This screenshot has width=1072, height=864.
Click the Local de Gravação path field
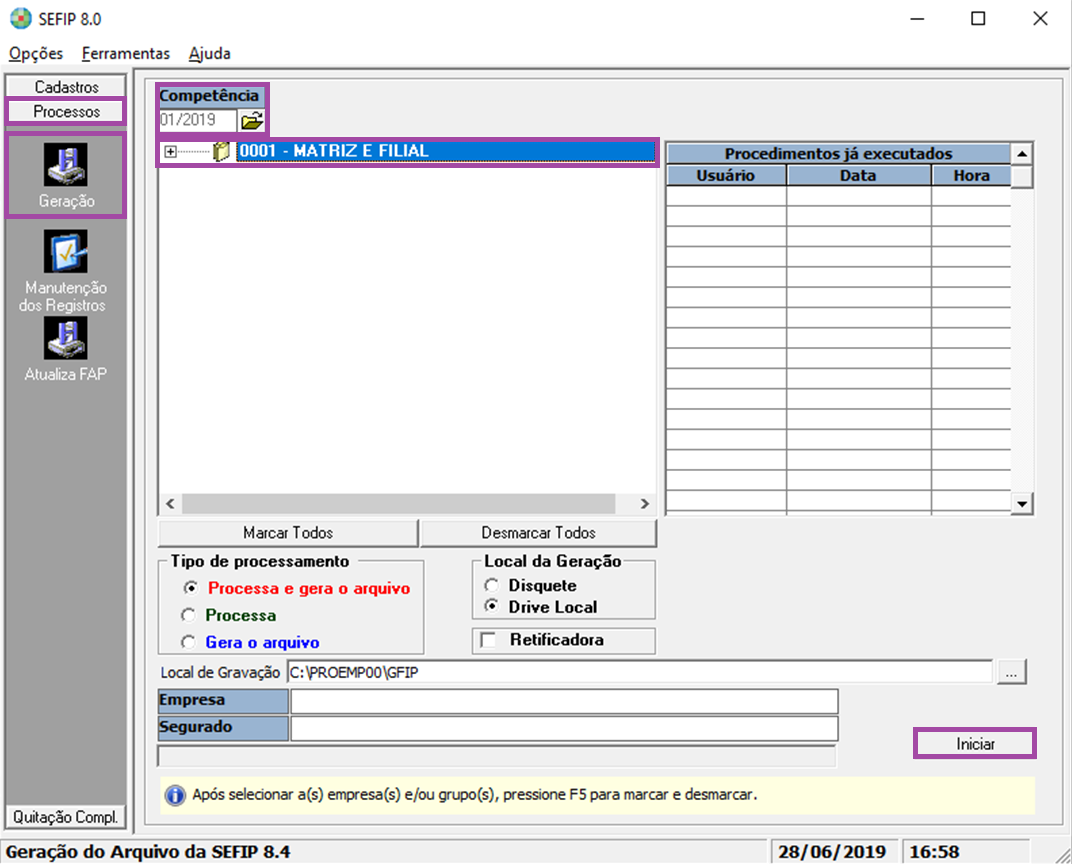click(x=639, y=673)
